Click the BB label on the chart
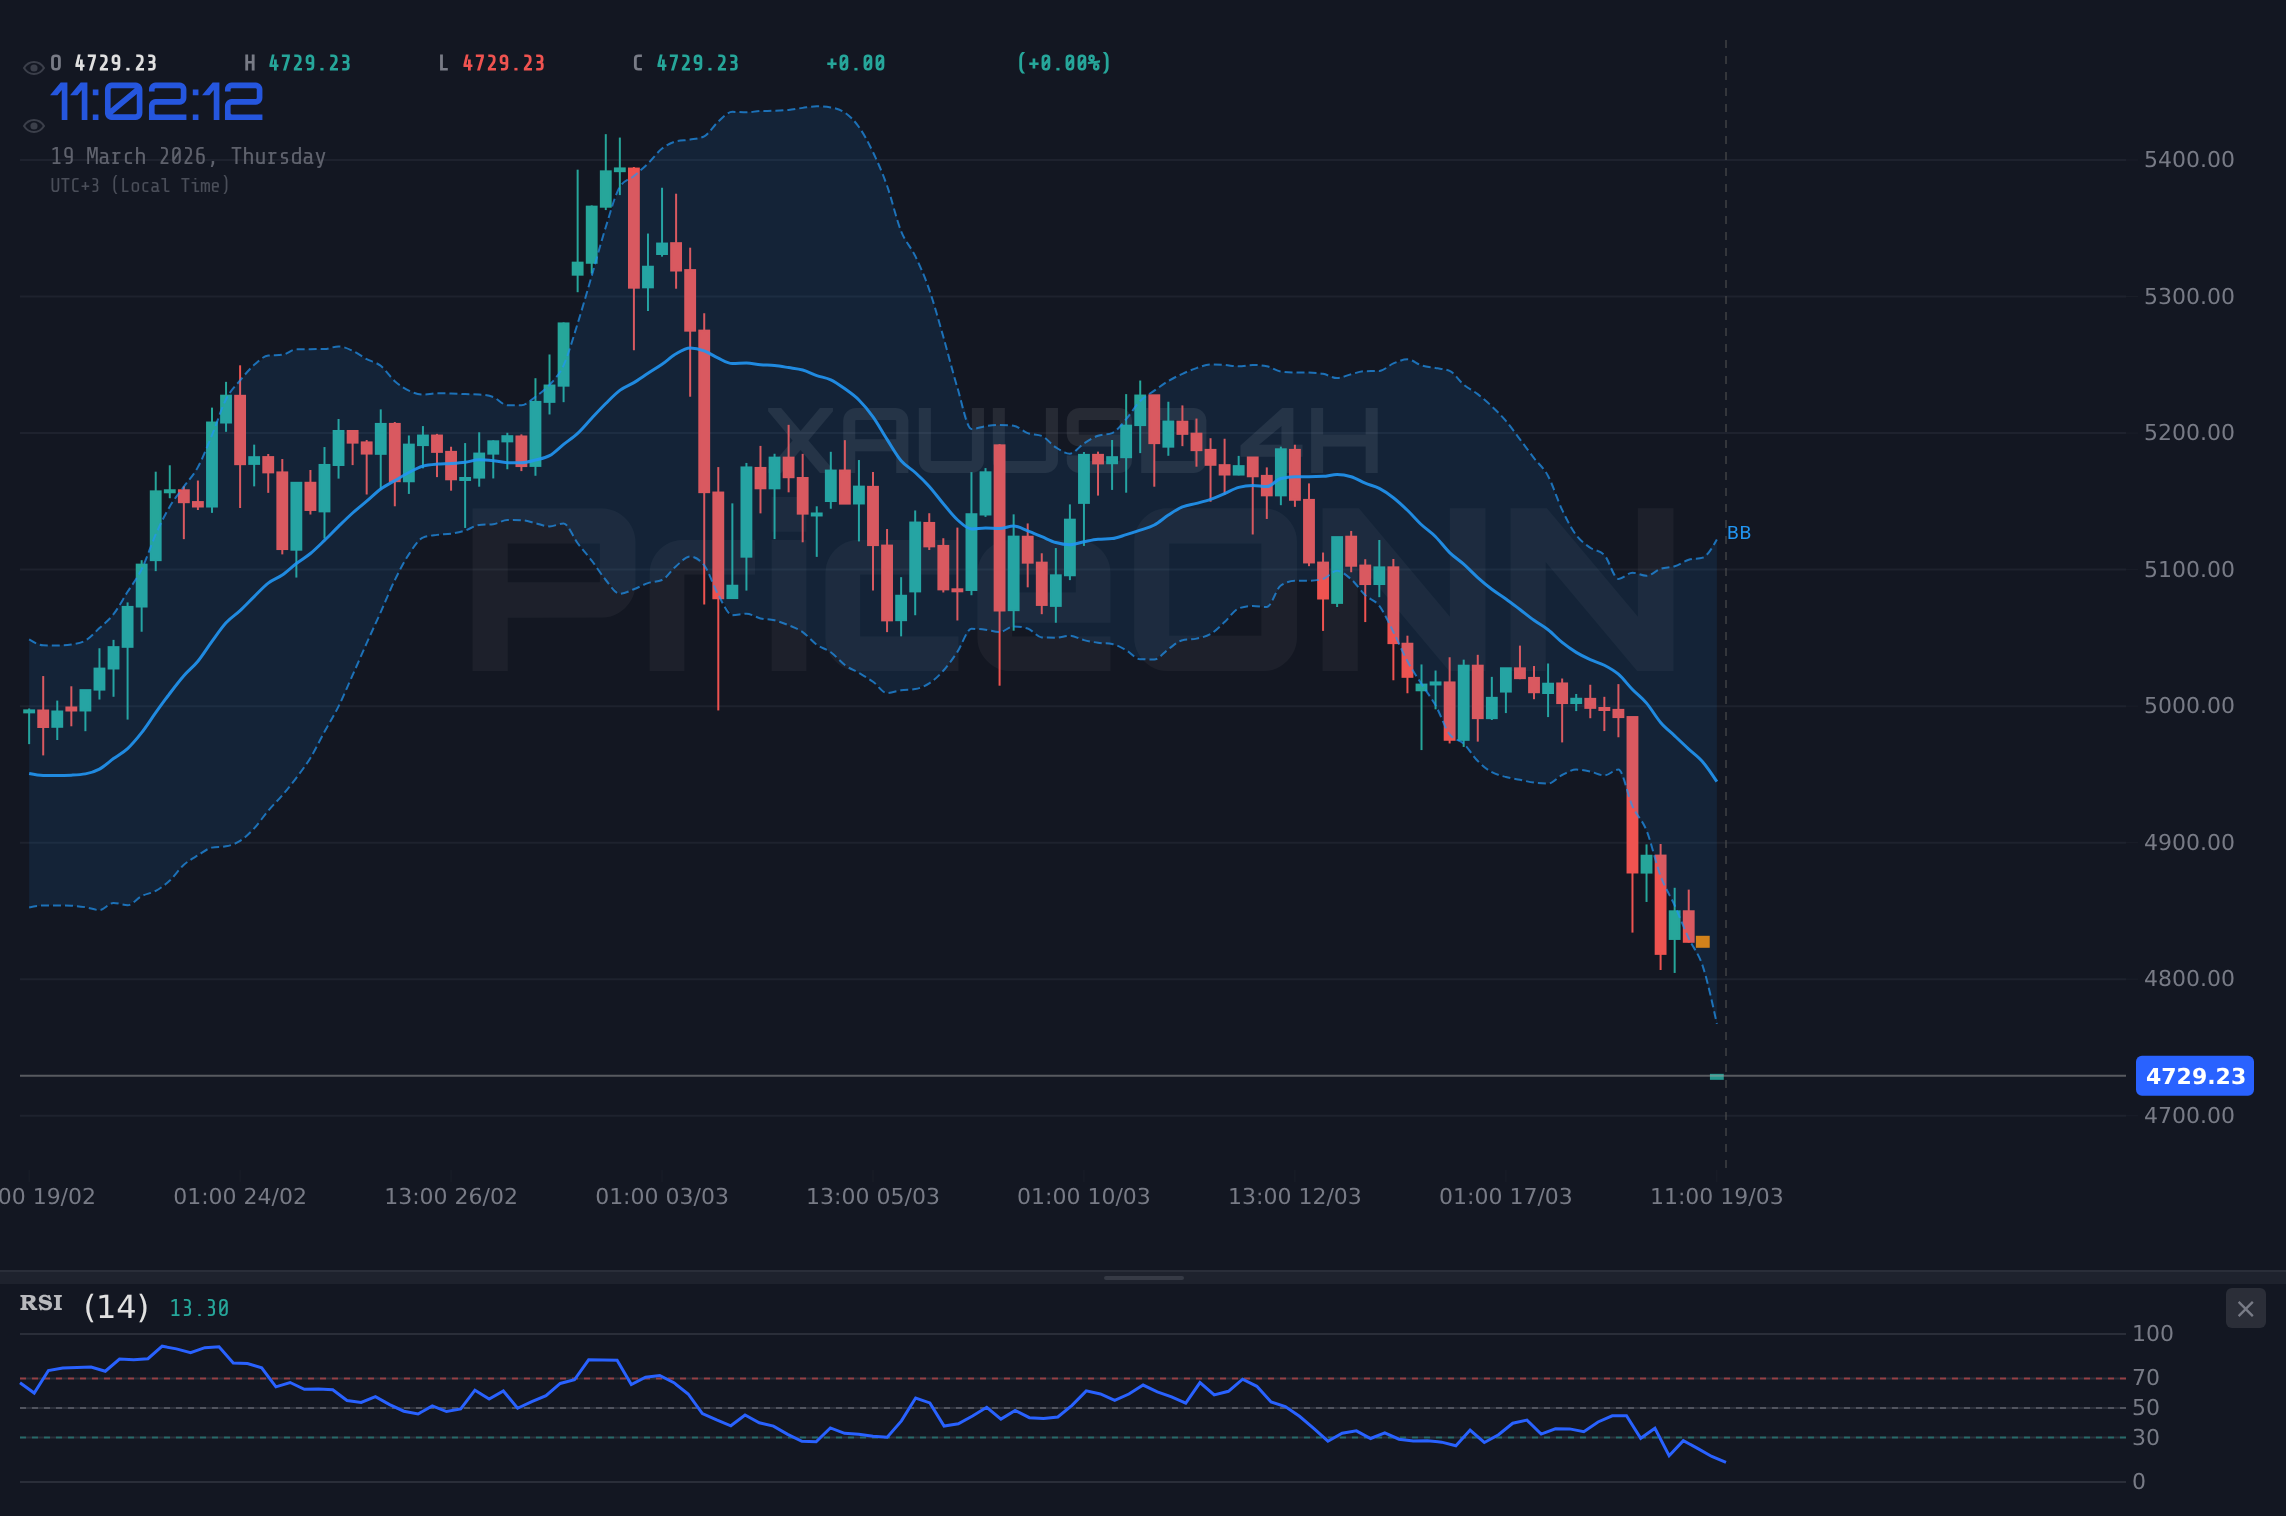Image resolution: width=2286 pixels, height=1516 pixels. click(1740, 533)
